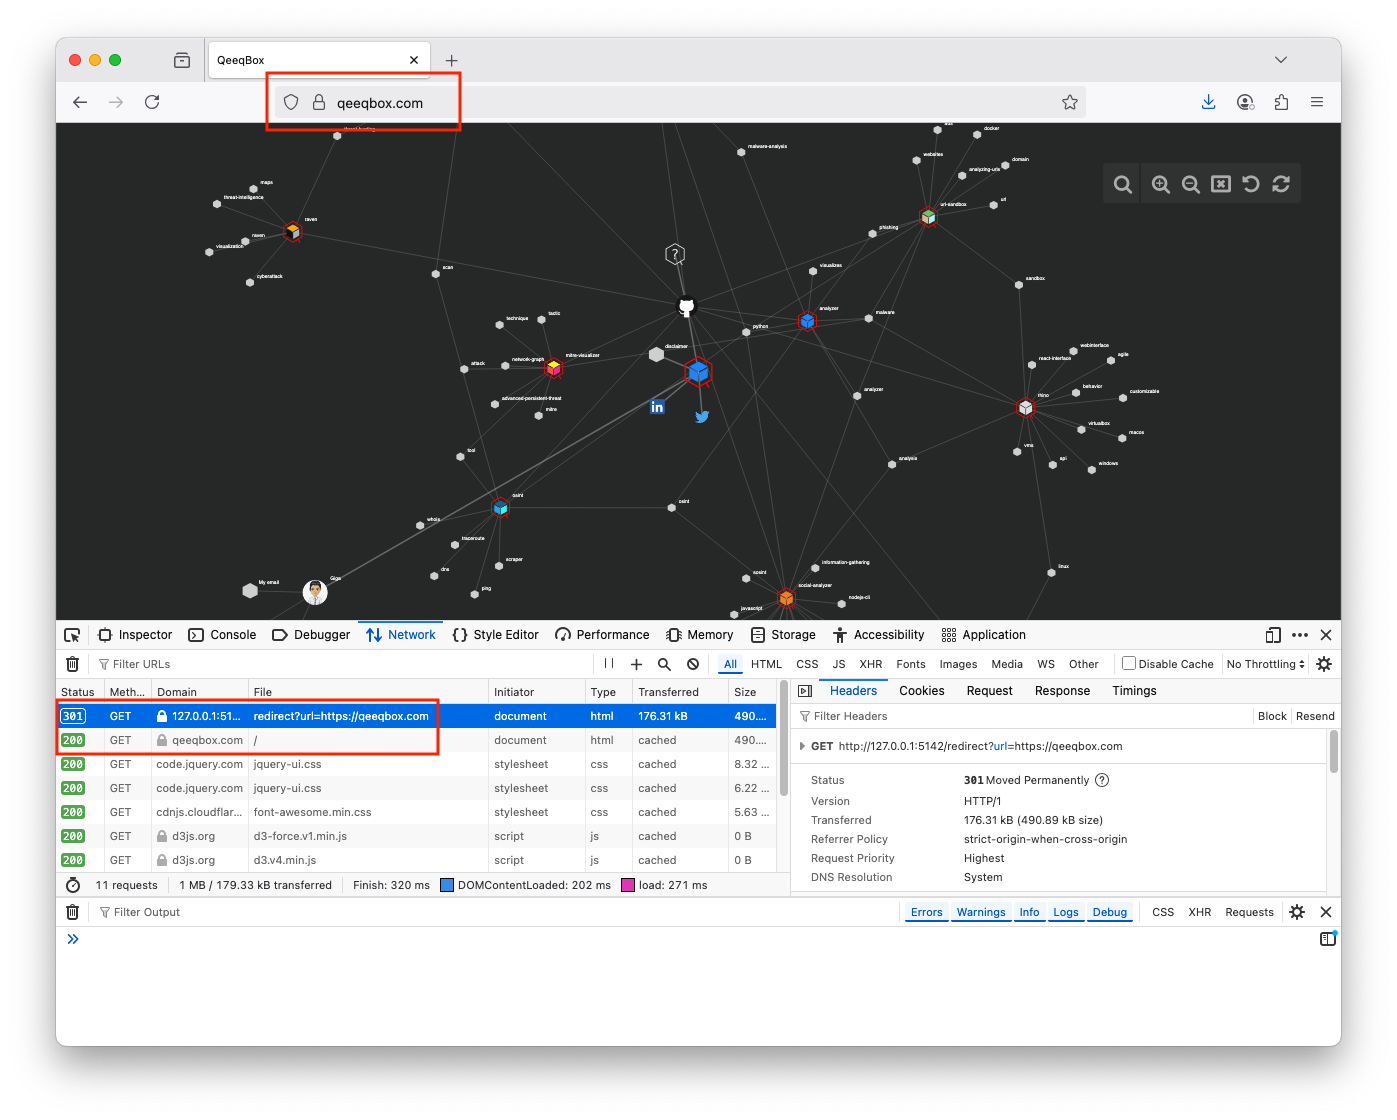Zoom in on the graph

1160,184
